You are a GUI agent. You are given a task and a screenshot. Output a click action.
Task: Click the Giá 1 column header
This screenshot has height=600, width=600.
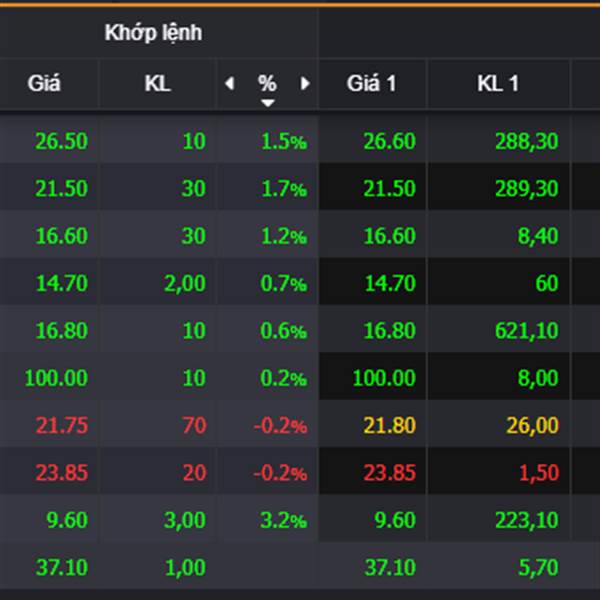(372, 84)
